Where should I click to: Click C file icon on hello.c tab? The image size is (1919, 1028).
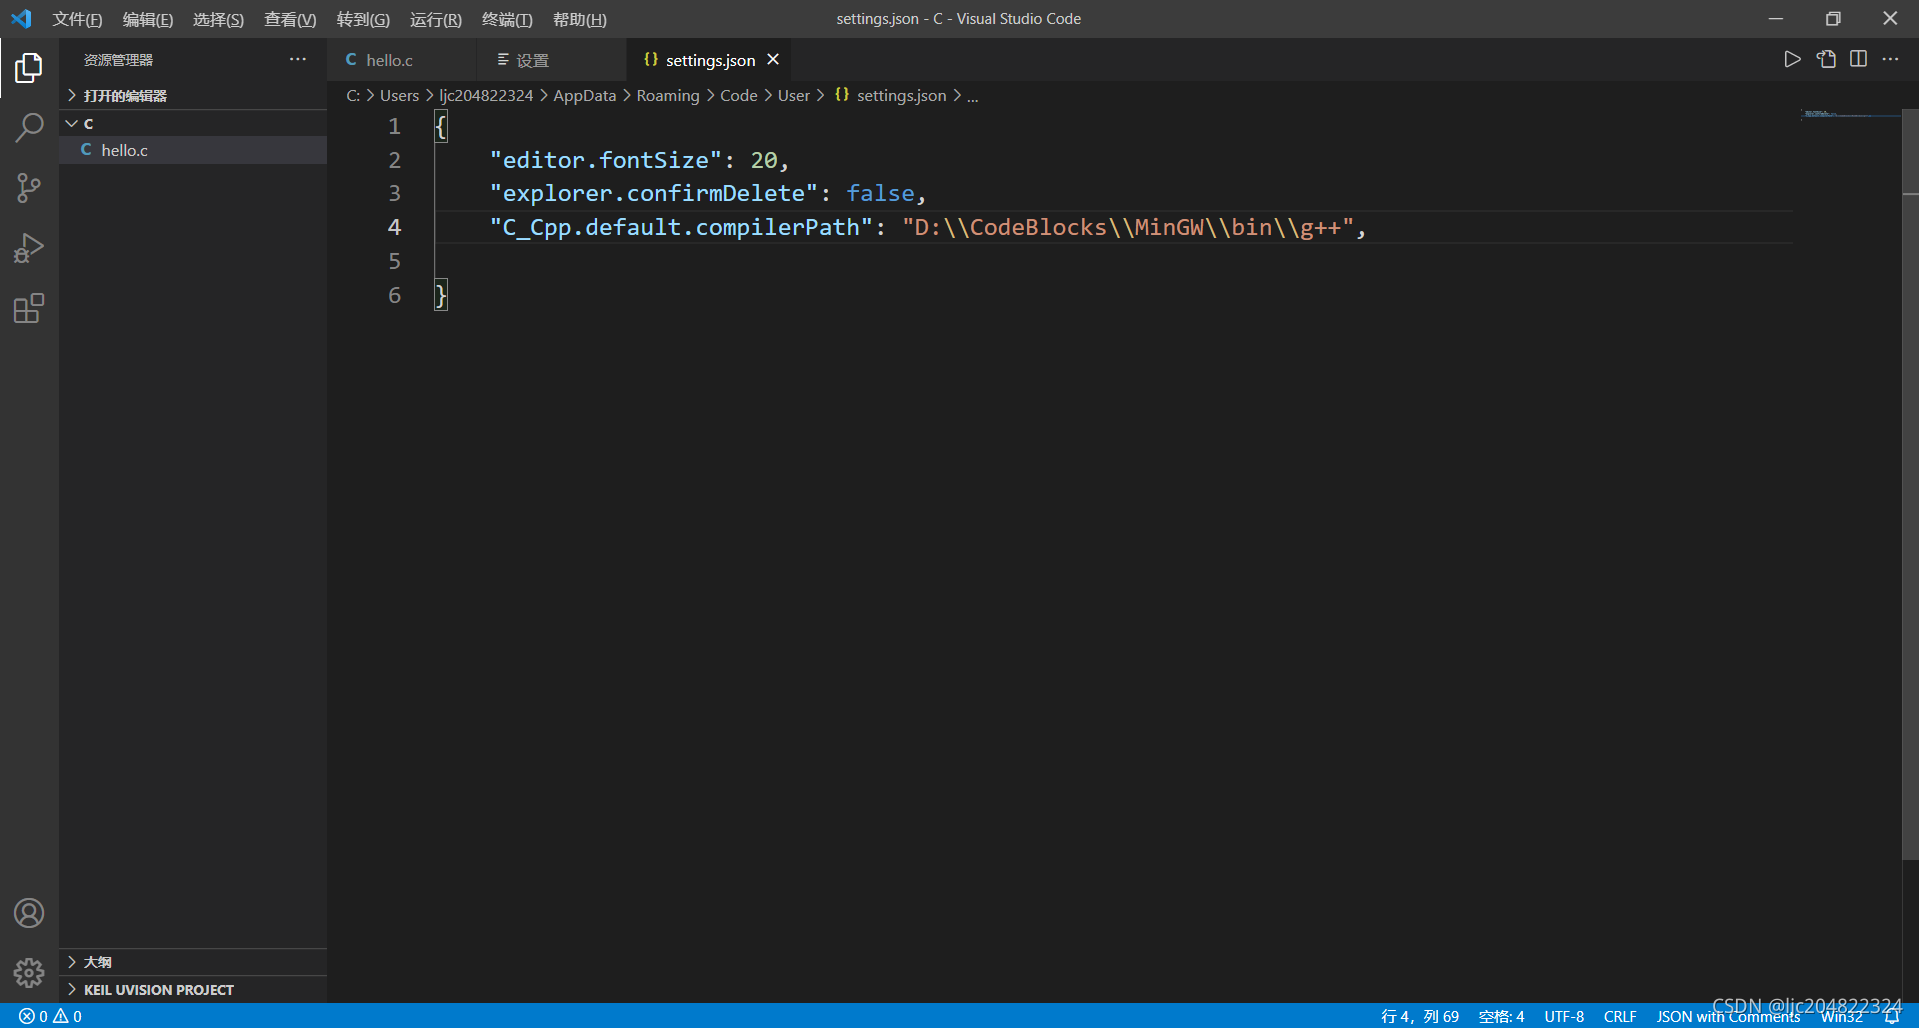tap(351, 60)
